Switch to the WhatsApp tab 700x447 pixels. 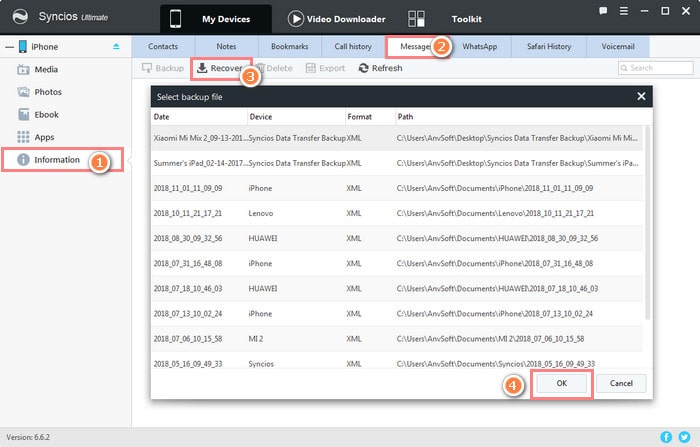[479, 46]
